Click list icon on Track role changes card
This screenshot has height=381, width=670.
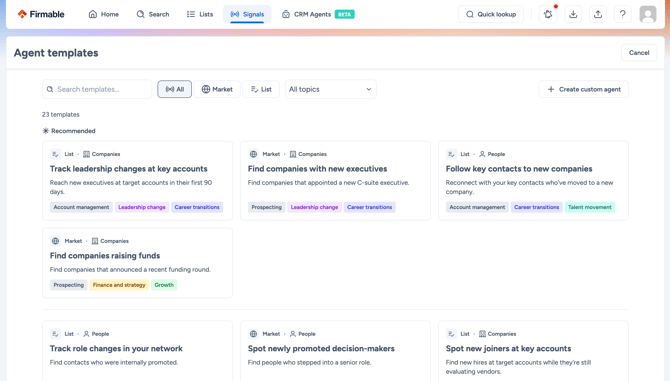point(55,334)
